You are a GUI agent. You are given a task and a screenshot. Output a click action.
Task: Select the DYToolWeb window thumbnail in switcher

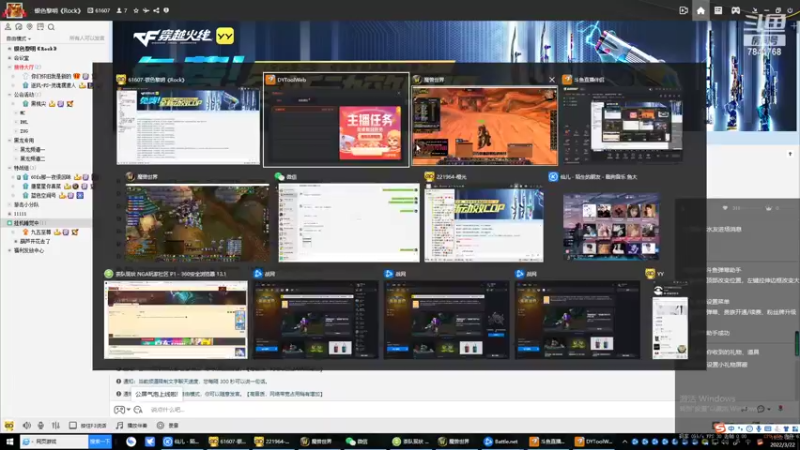pos(336,120)
